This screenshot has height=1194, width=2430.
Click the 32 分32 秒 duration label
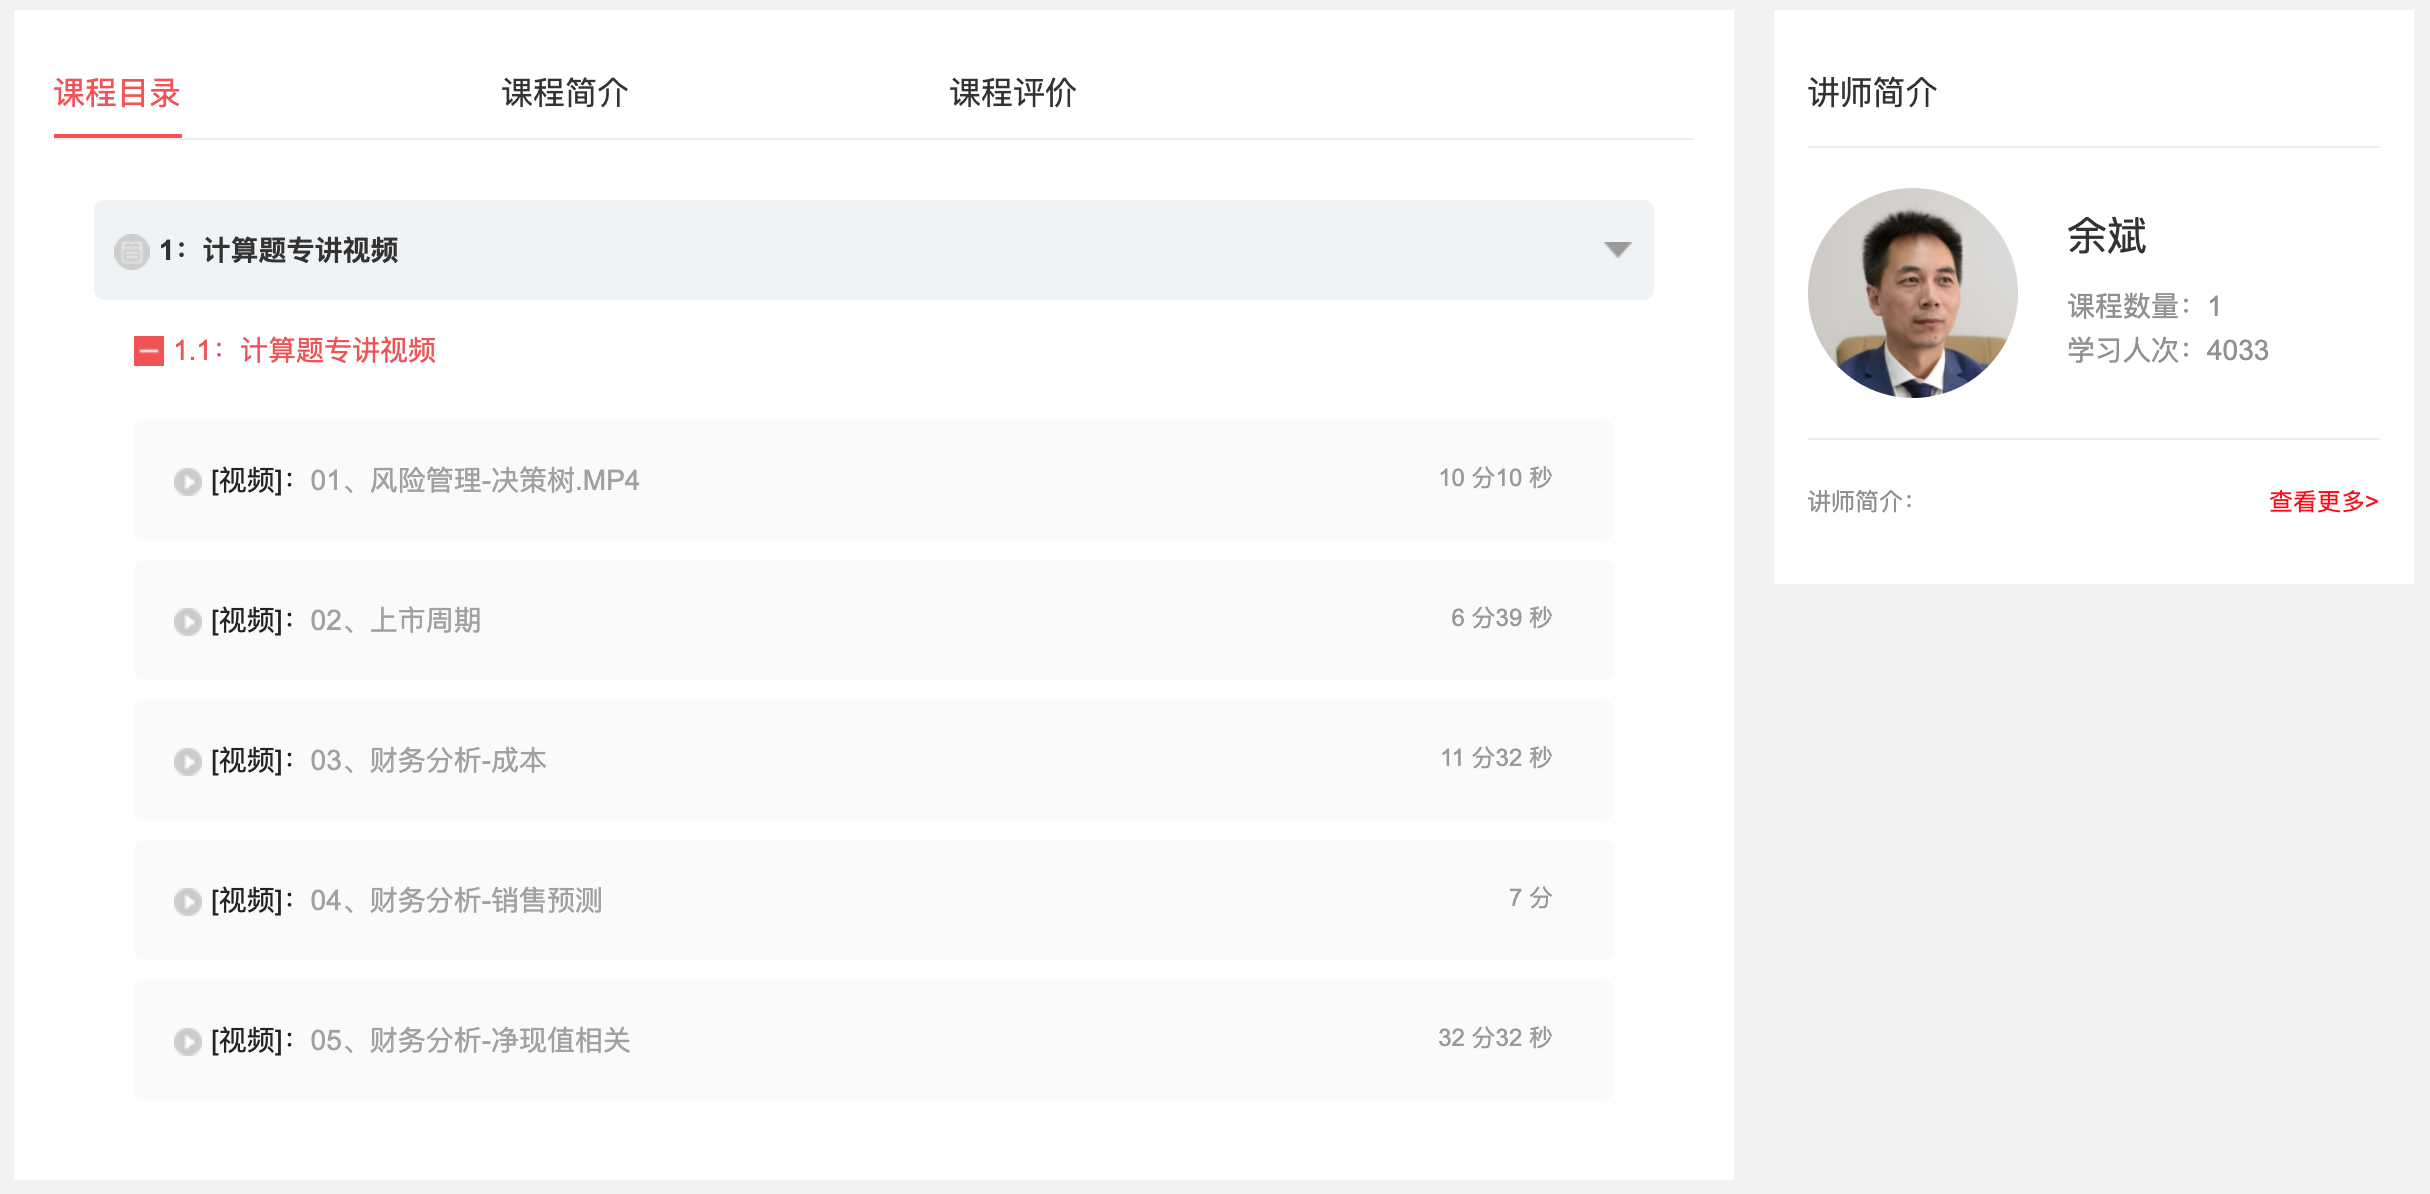point(1494,1038)
